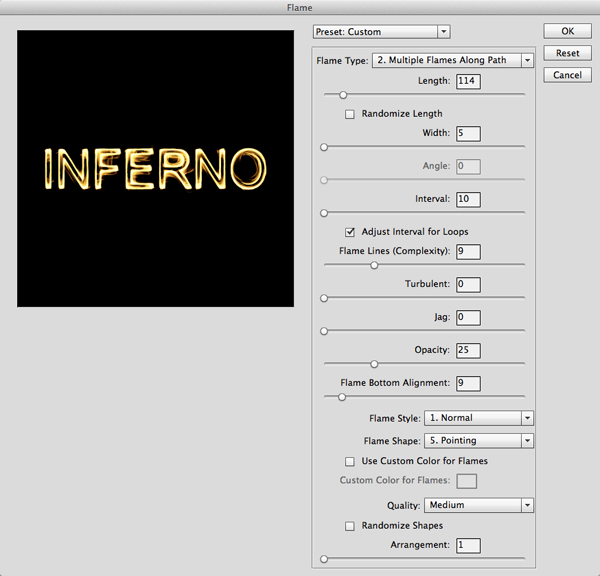This screenshot has width=600, height=576.
Task: Click the Flame Bottom Alignment field
Action: tap(468, 383)
